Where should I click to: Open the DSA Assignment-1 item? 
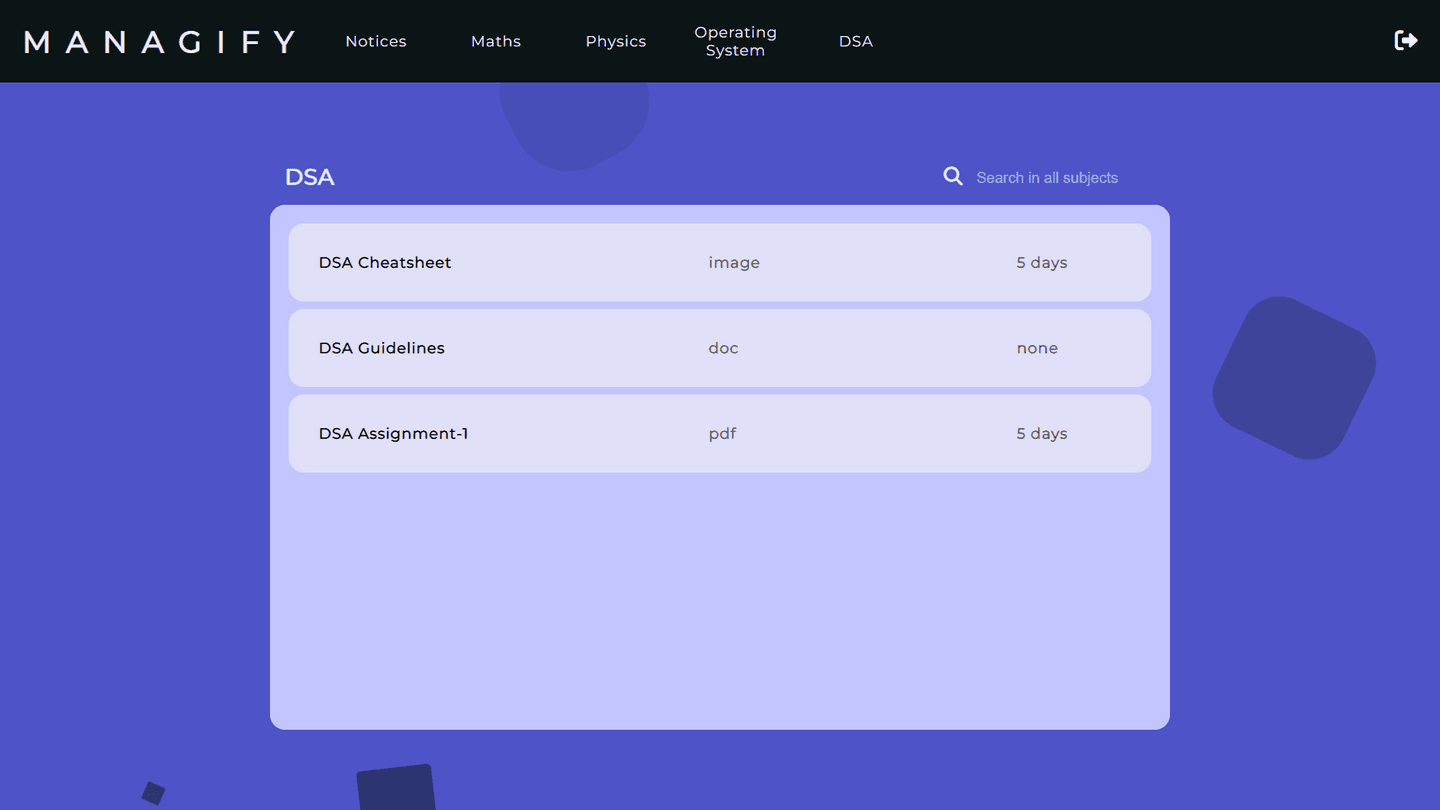(x=720, y=433)
